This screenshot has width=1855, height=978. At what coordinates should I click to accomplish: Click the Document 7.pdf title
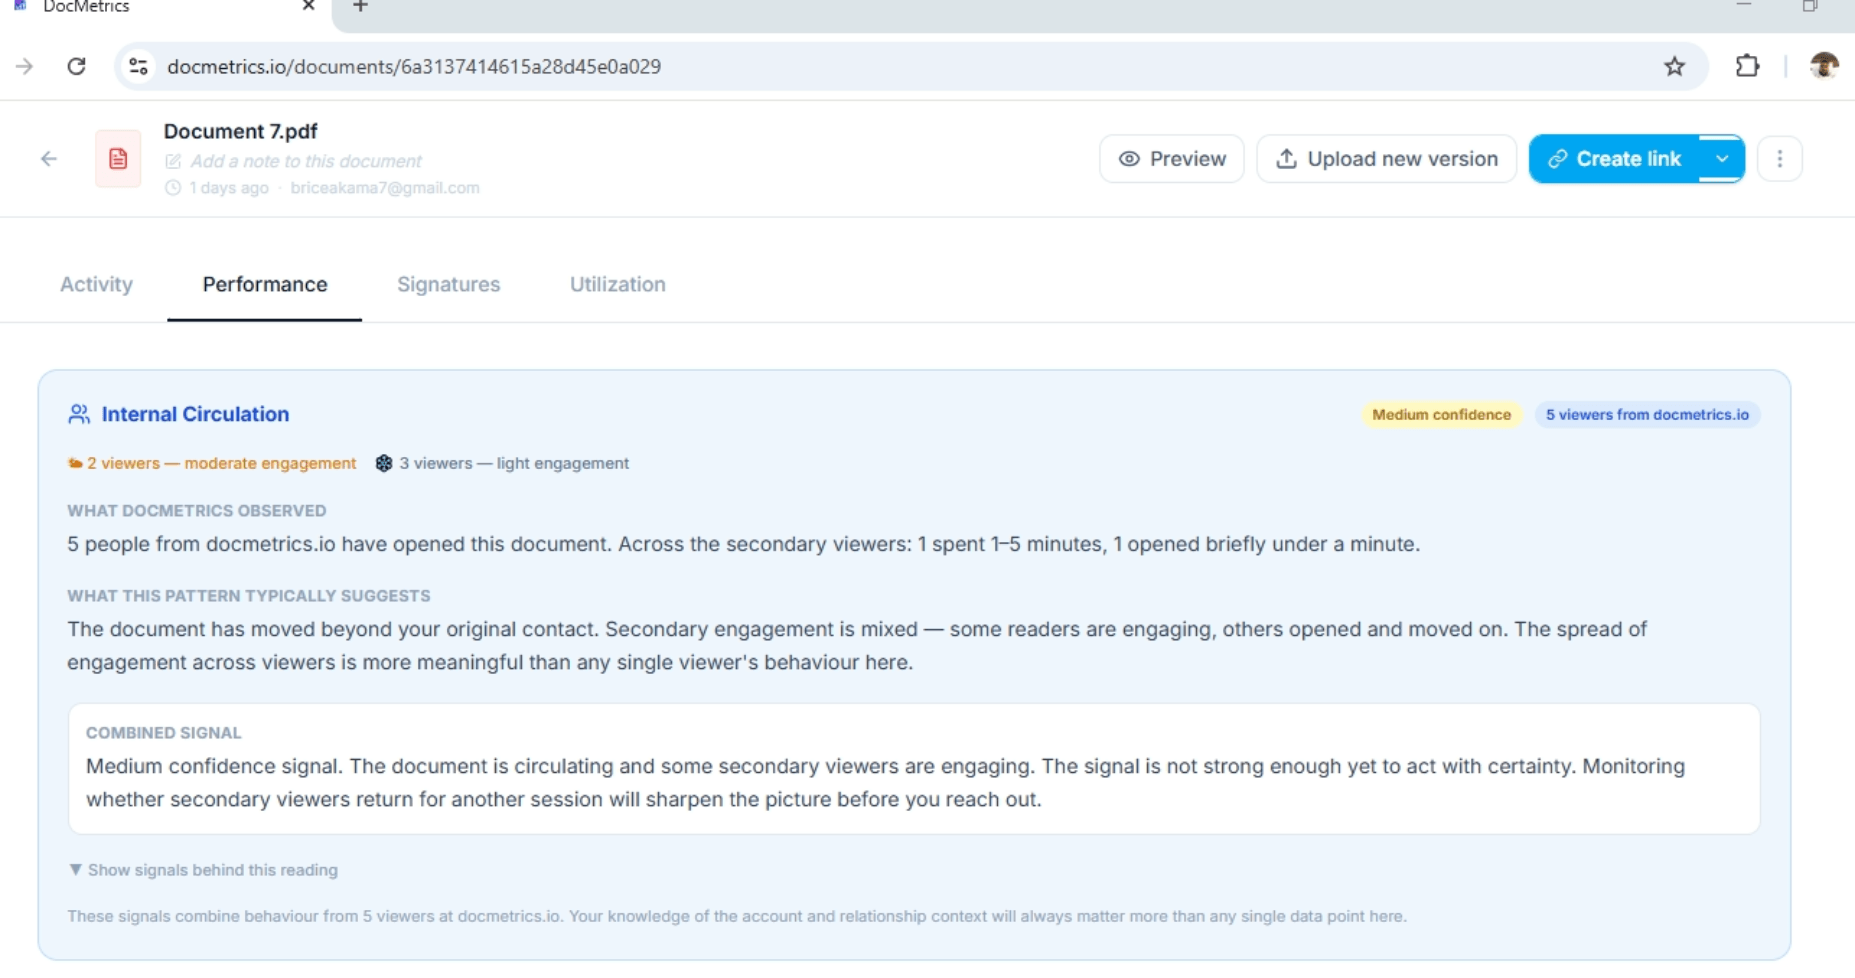tap(240, 131)
